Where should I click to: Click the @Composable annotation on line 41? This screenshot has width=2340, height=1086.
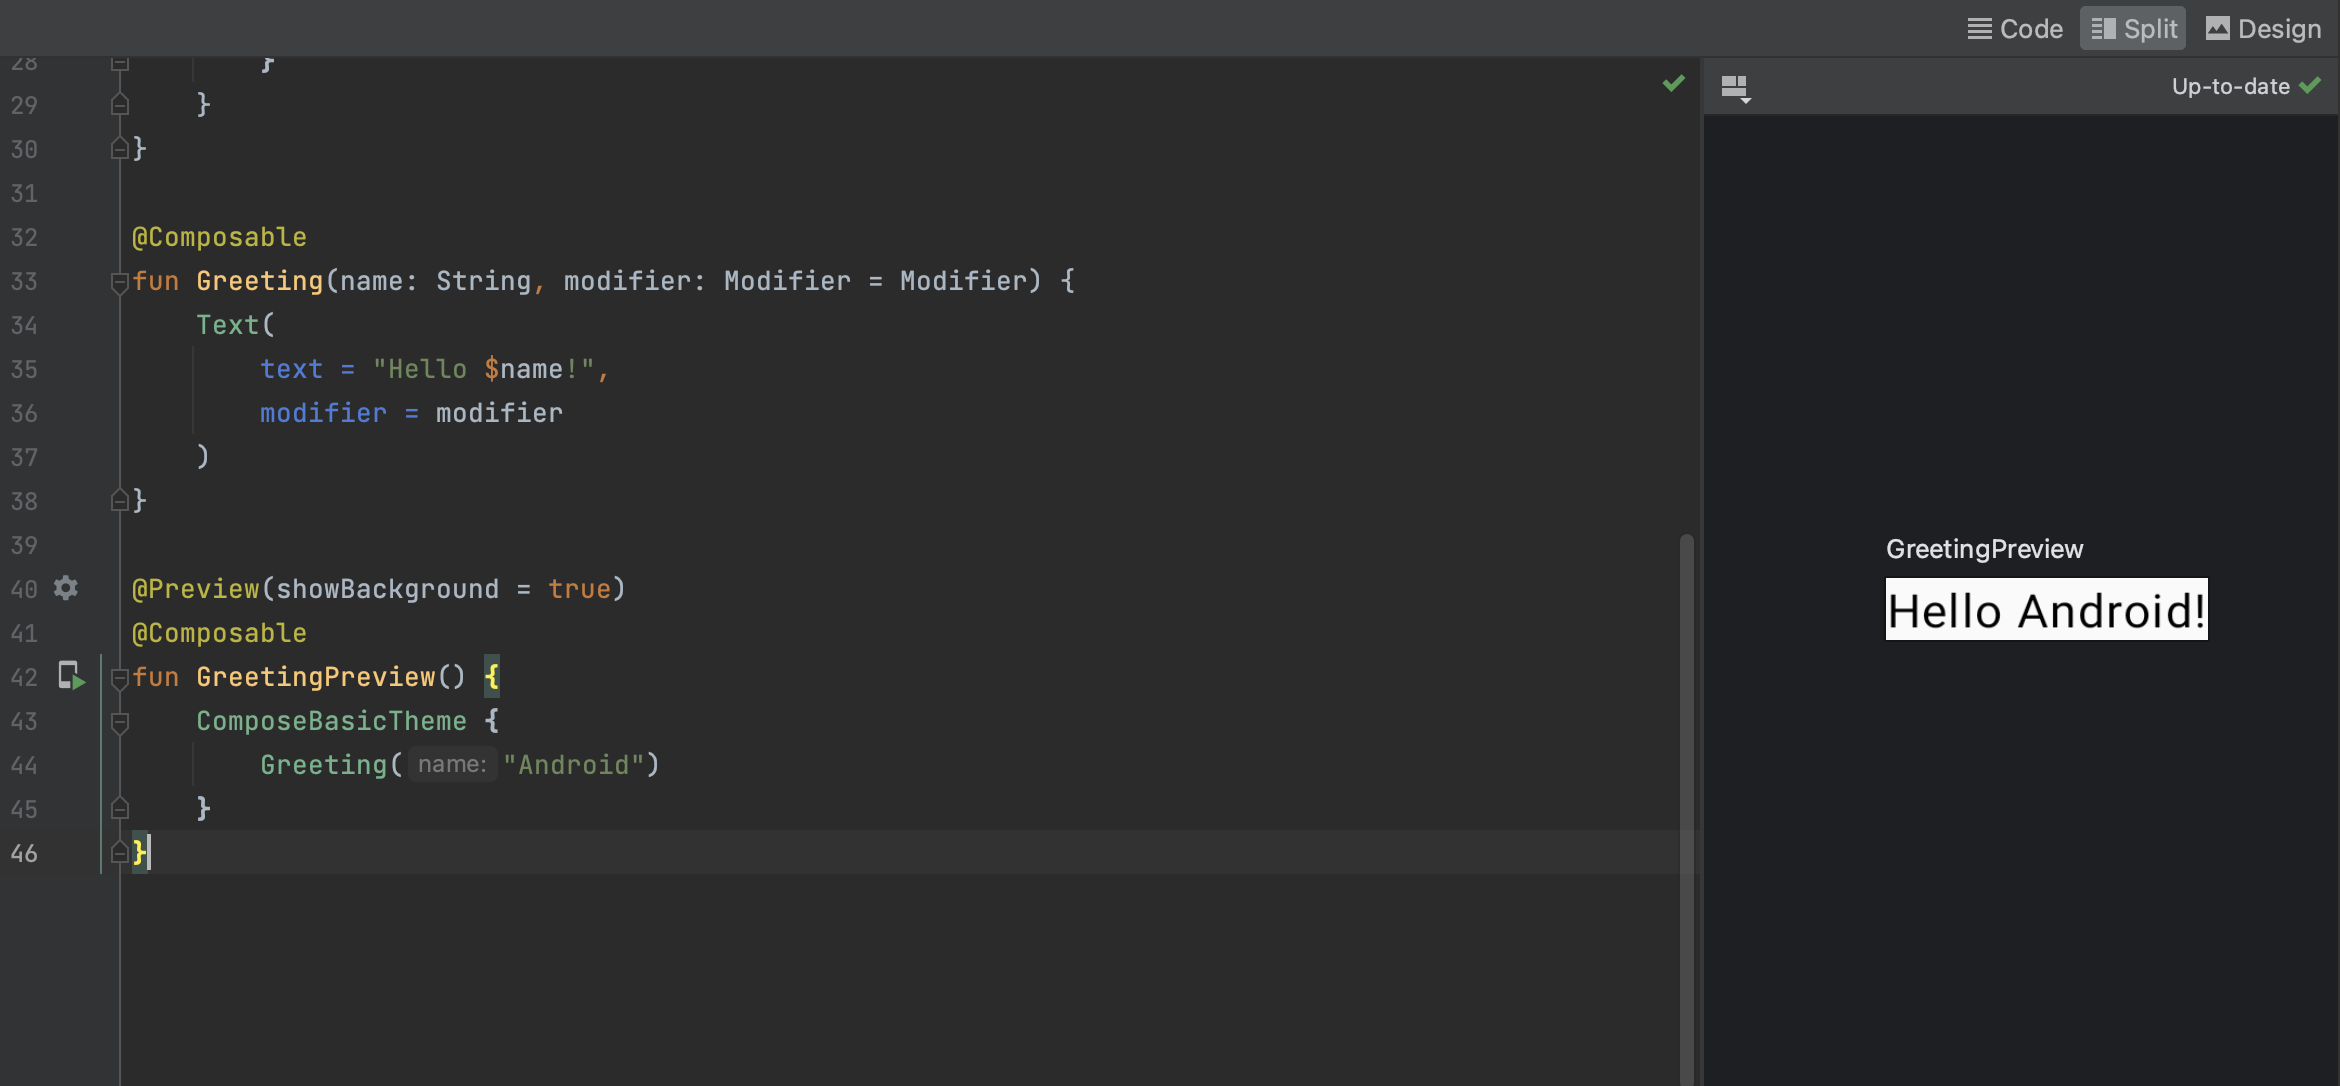220,633
